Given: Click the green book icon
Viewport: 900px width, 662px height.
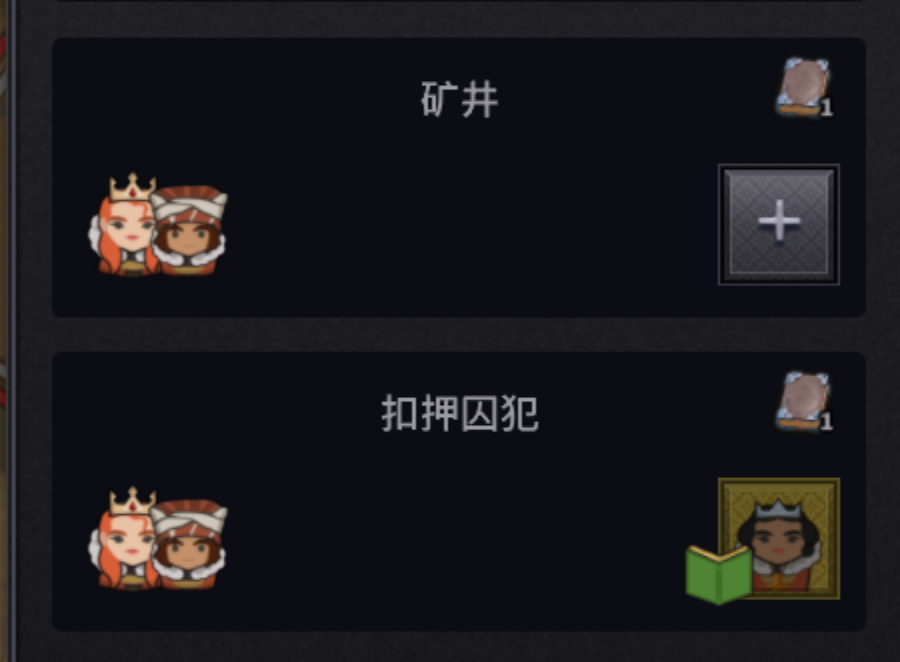Looking at the screenshot, I should pyautogui.click(x=719, y=574).
